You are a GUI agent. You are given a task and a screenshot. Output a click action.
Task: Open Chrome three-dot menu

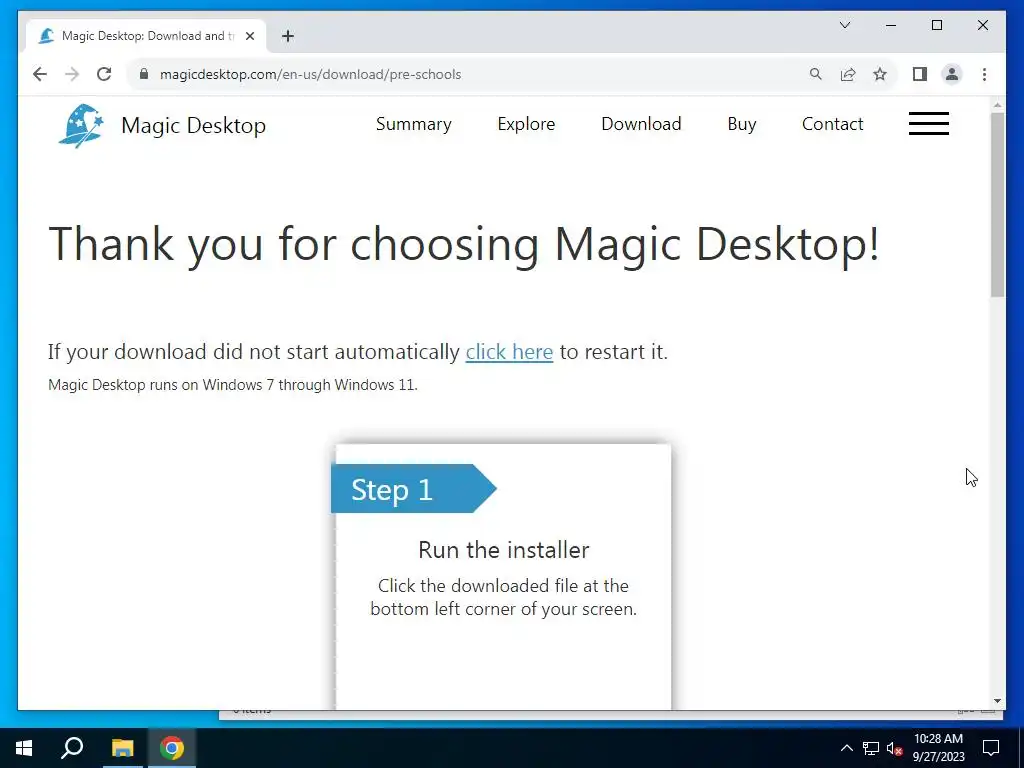coord(984,74)
